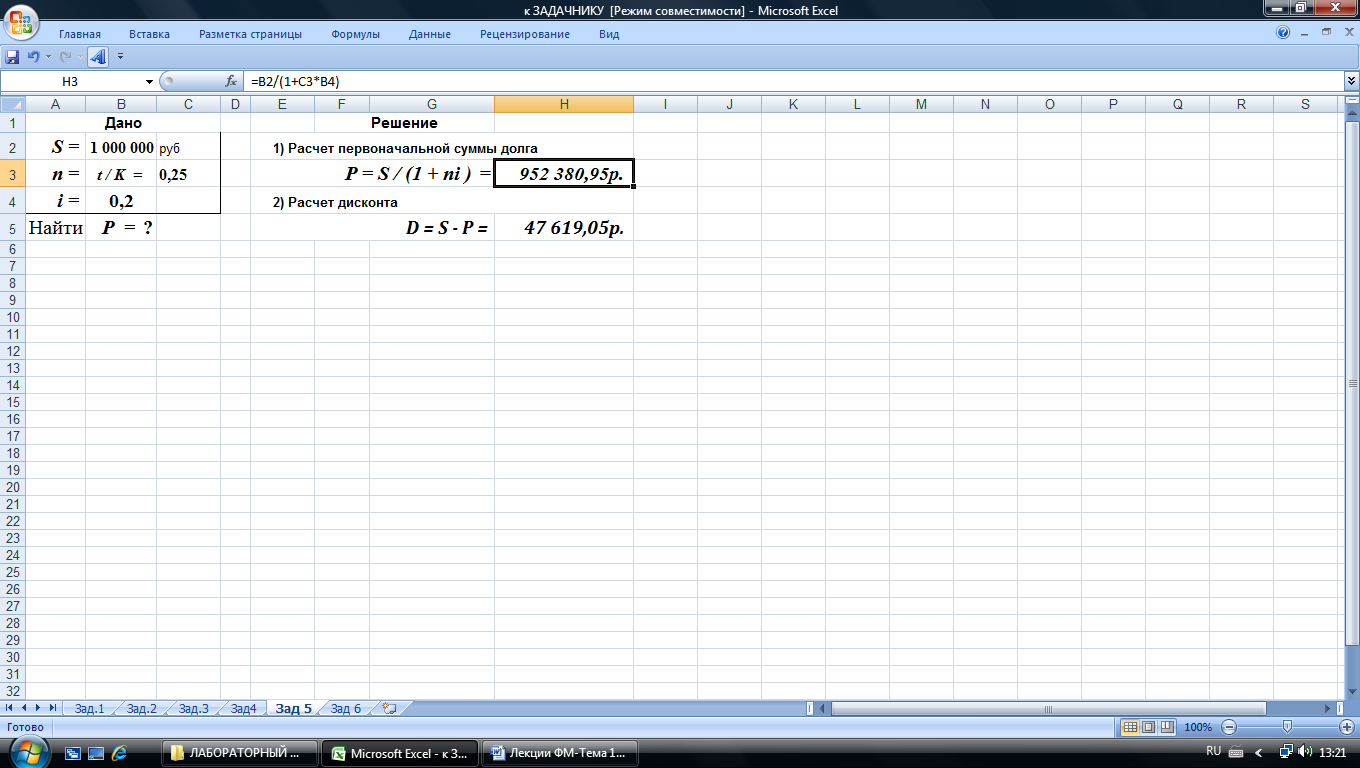
Task: Switch to Разметка страницы tab
Action: pos(250,34)
